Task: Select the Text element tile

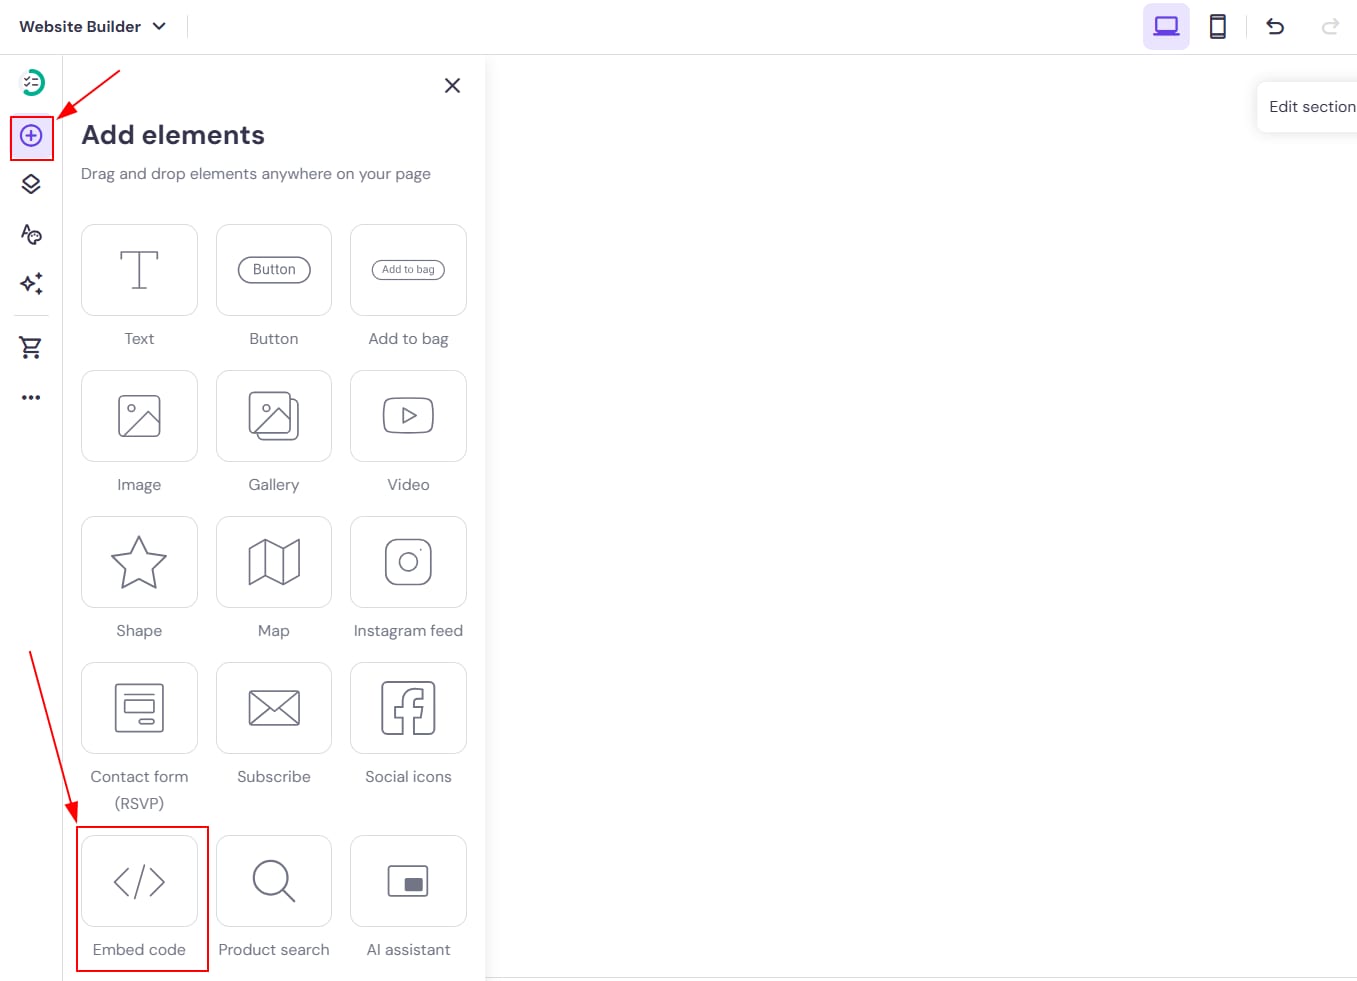Action: (x=140, y=270)
